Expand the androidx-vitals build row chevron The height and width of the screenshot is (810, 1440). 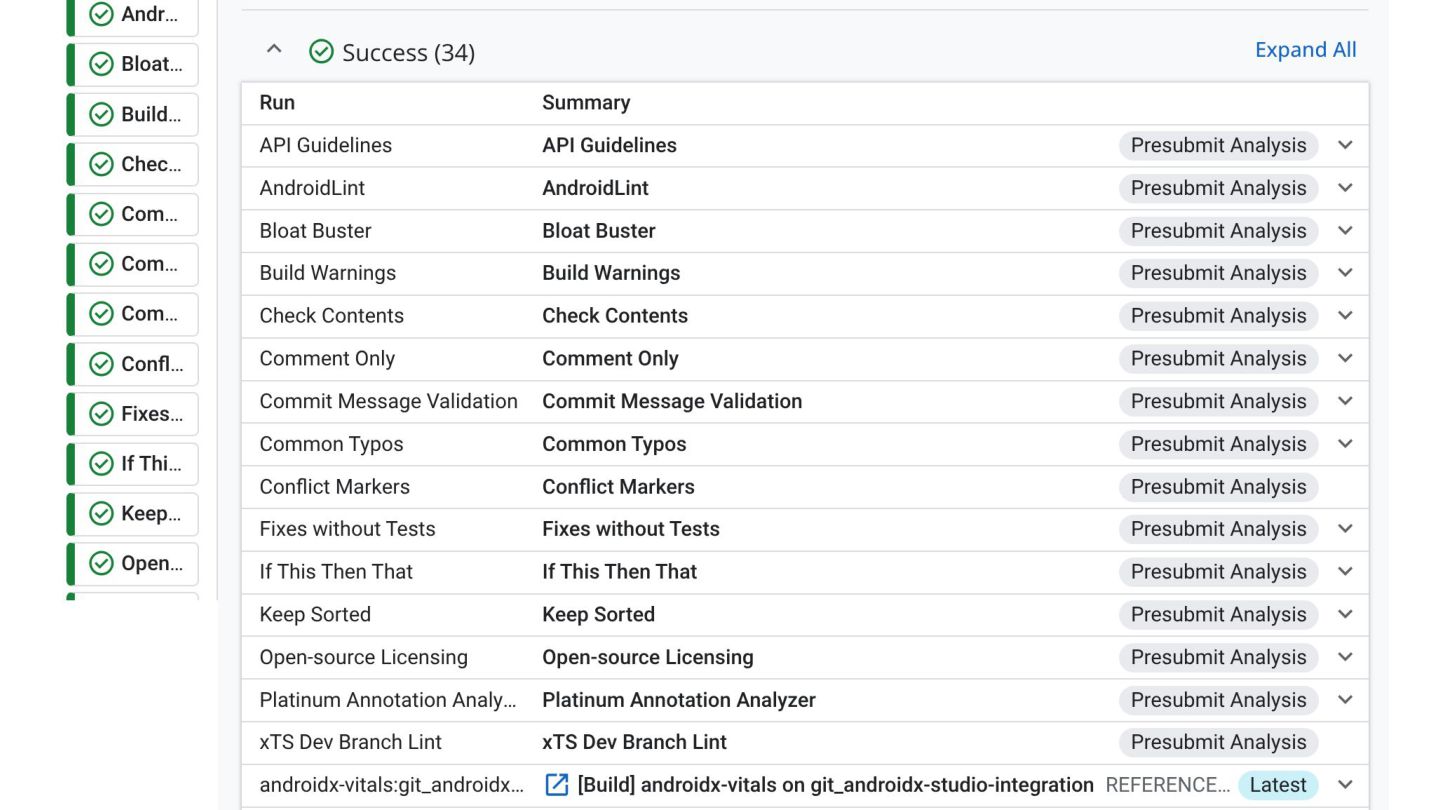1345,785
